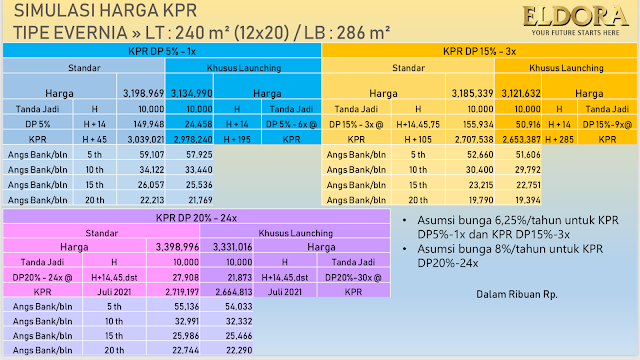Select the 'Asumsi bunga 8%/tahun' note
Image resolution: width=640 pixels, height=360 pixels.
(x=510, y=256)
